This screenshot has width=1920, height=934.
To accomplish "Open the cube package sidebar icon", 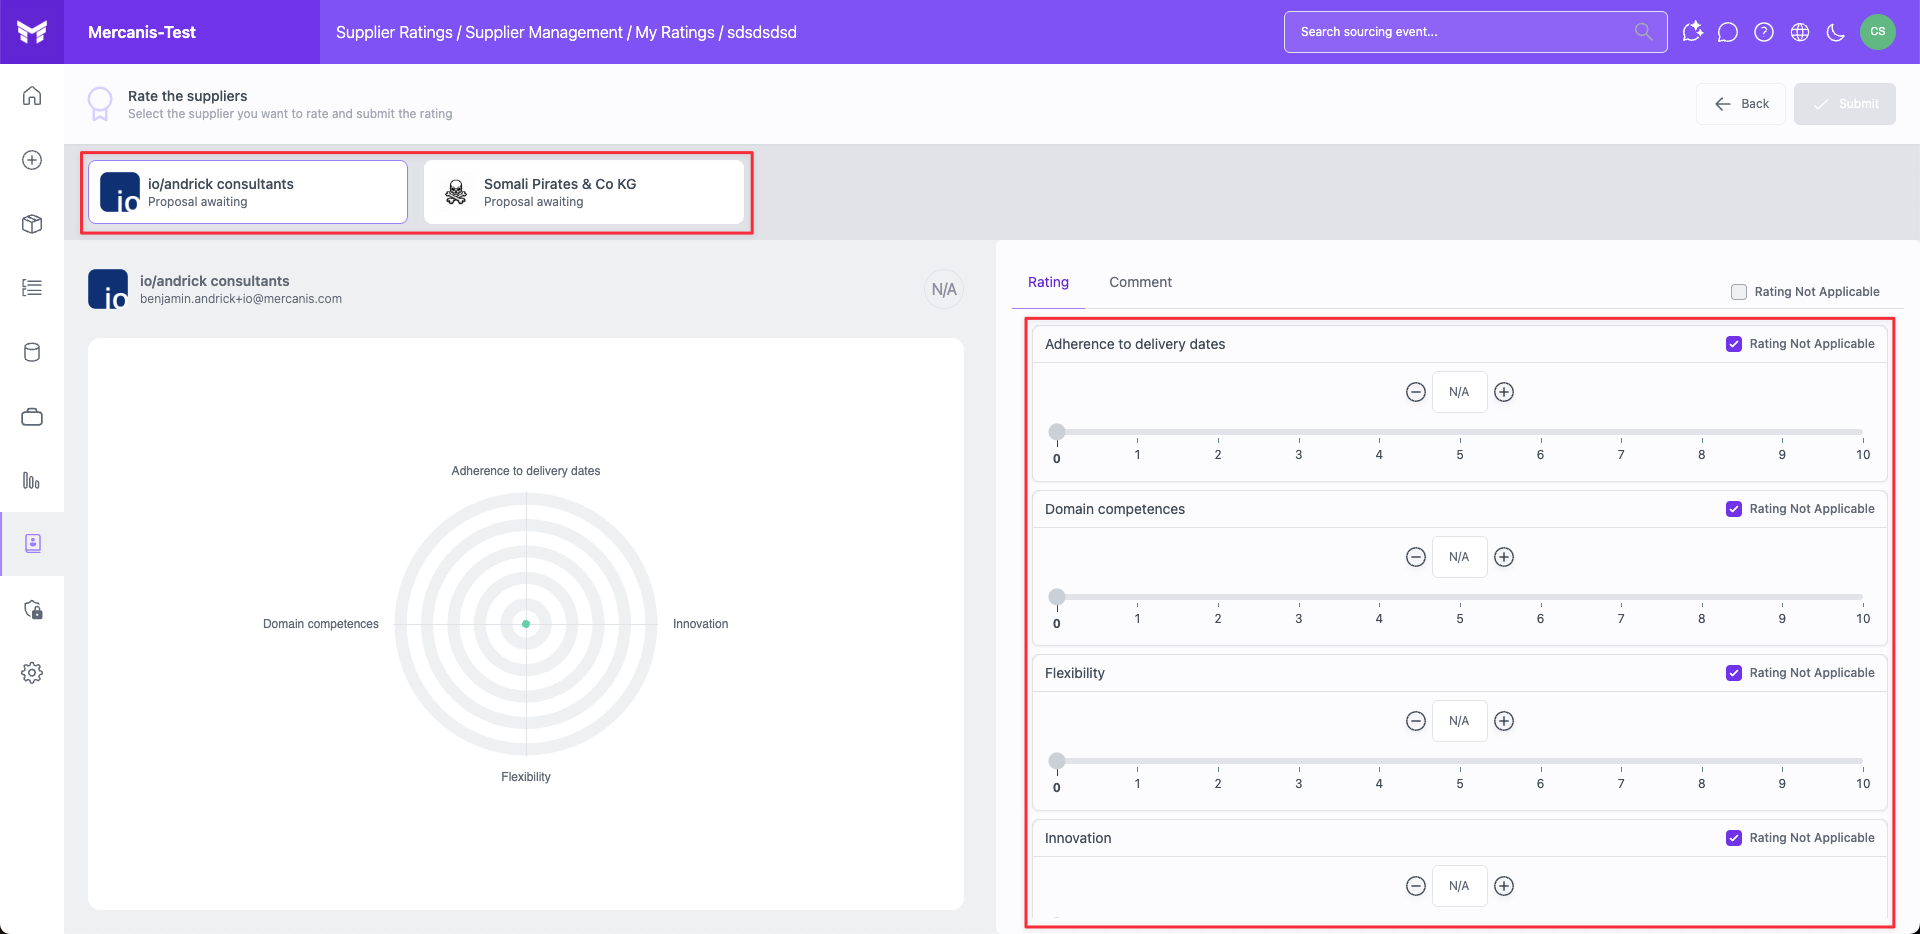I will click(x=32, y=224).
